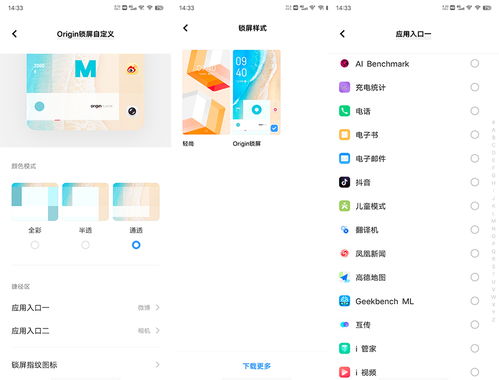This screenshot has width=499, height=380.
Task: Tap the 高德地图 map app icon
Action: 344,277
